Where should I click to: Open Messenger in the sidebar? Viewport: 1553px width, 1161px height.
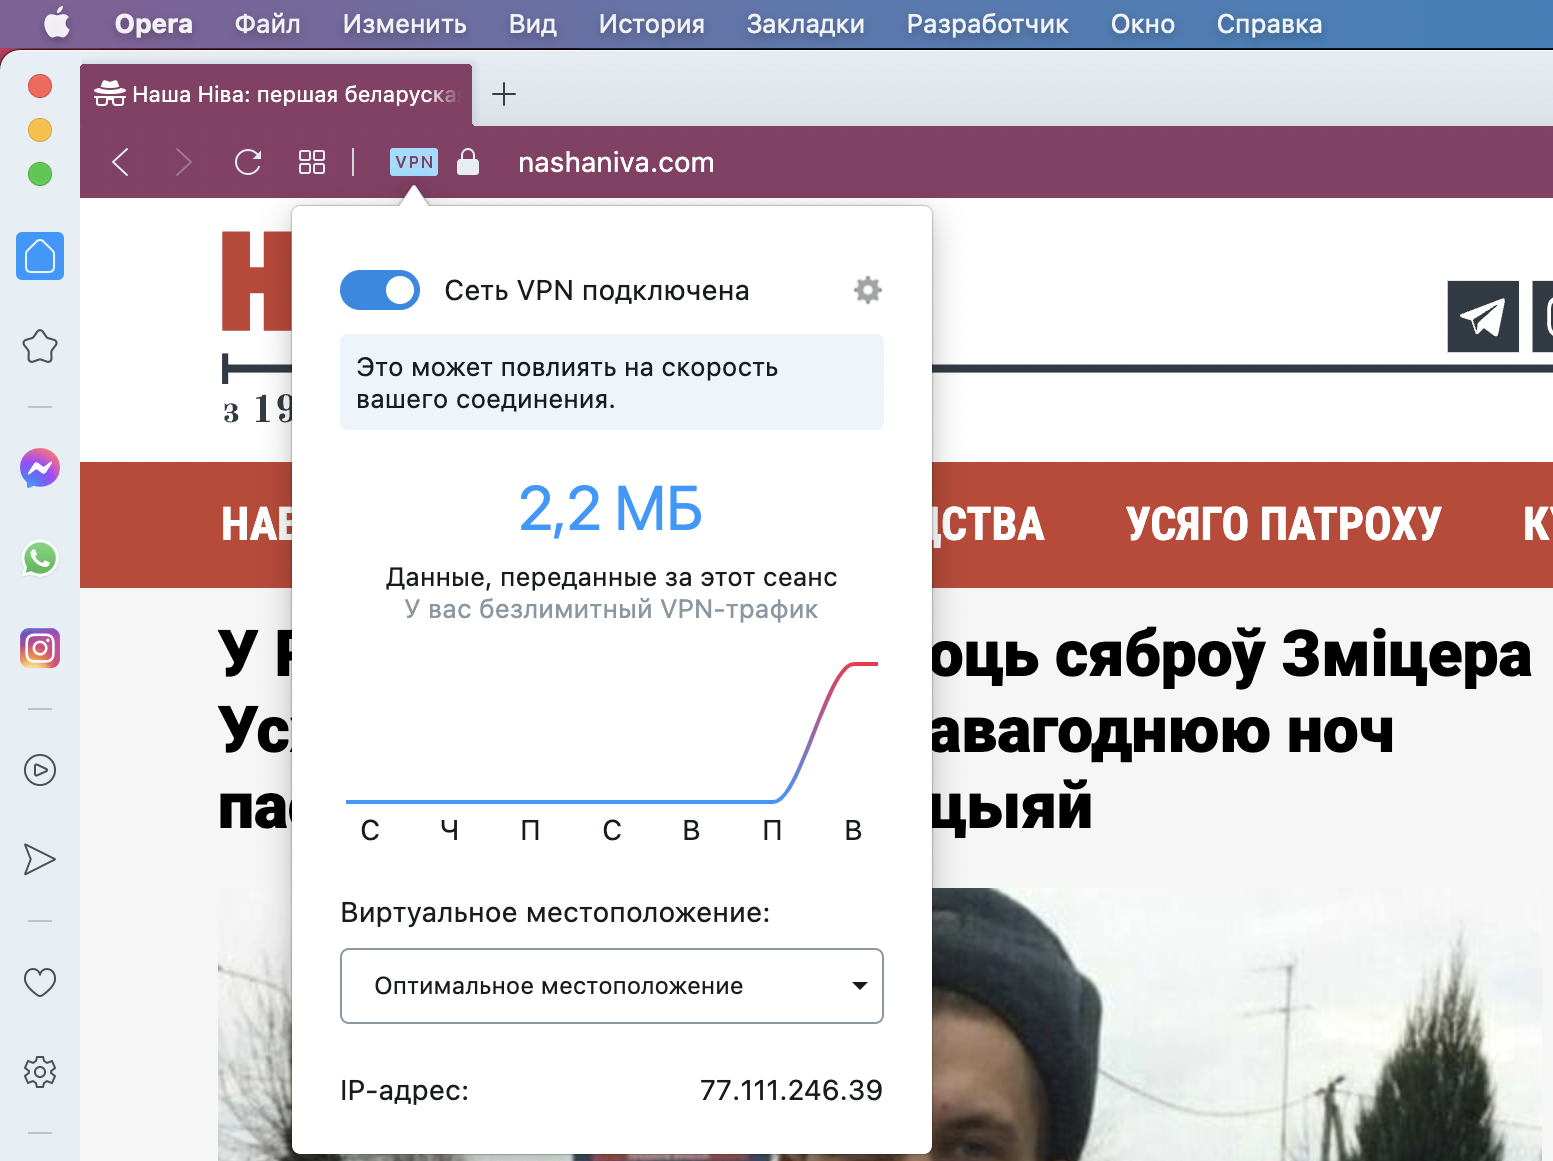point(40,468)
